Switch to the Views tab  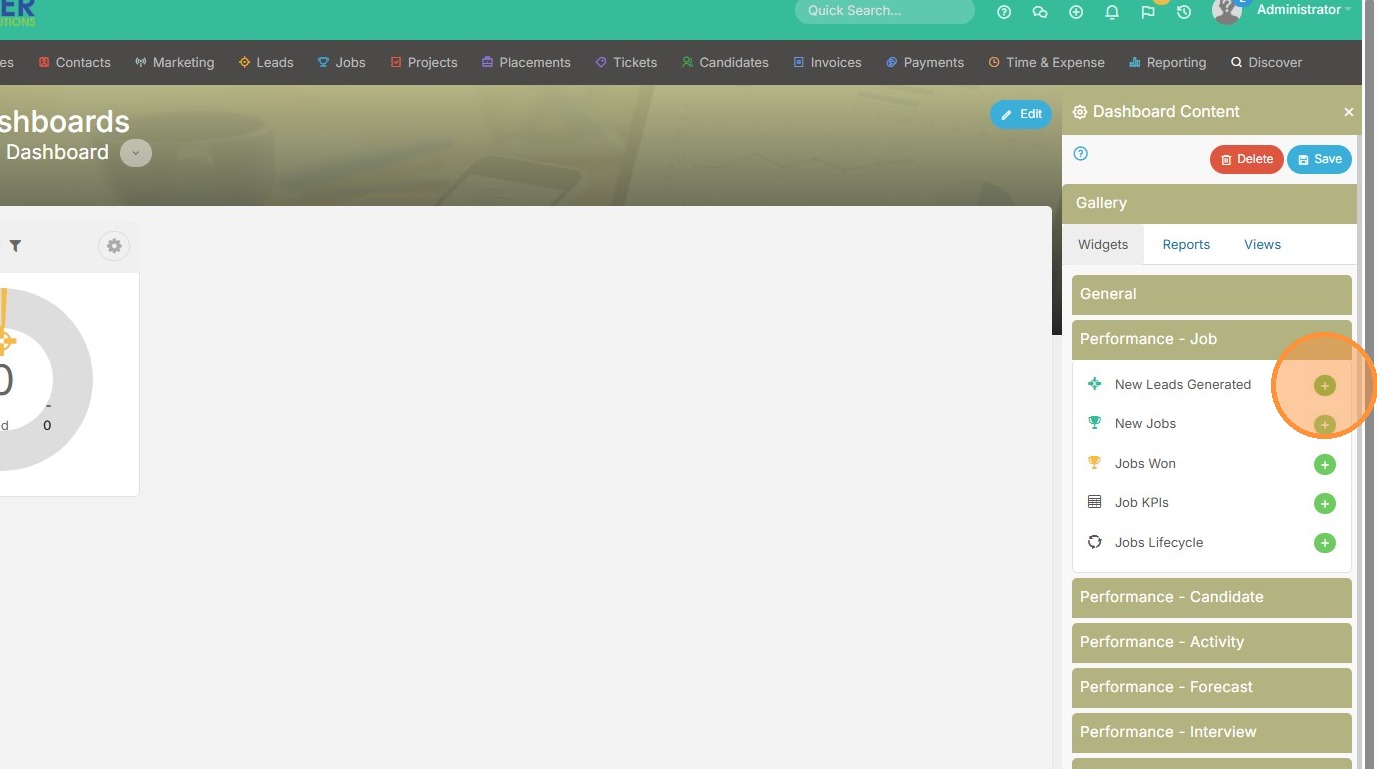coord(1262,244)
